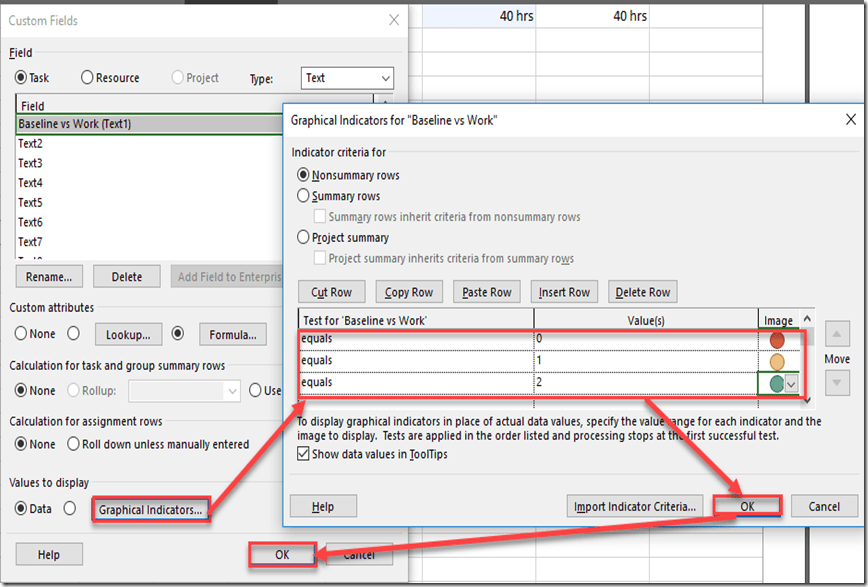This screenshot has height=587, width=868.
Task: Select the yellow indicator image in second row
Action: (777, 361)
